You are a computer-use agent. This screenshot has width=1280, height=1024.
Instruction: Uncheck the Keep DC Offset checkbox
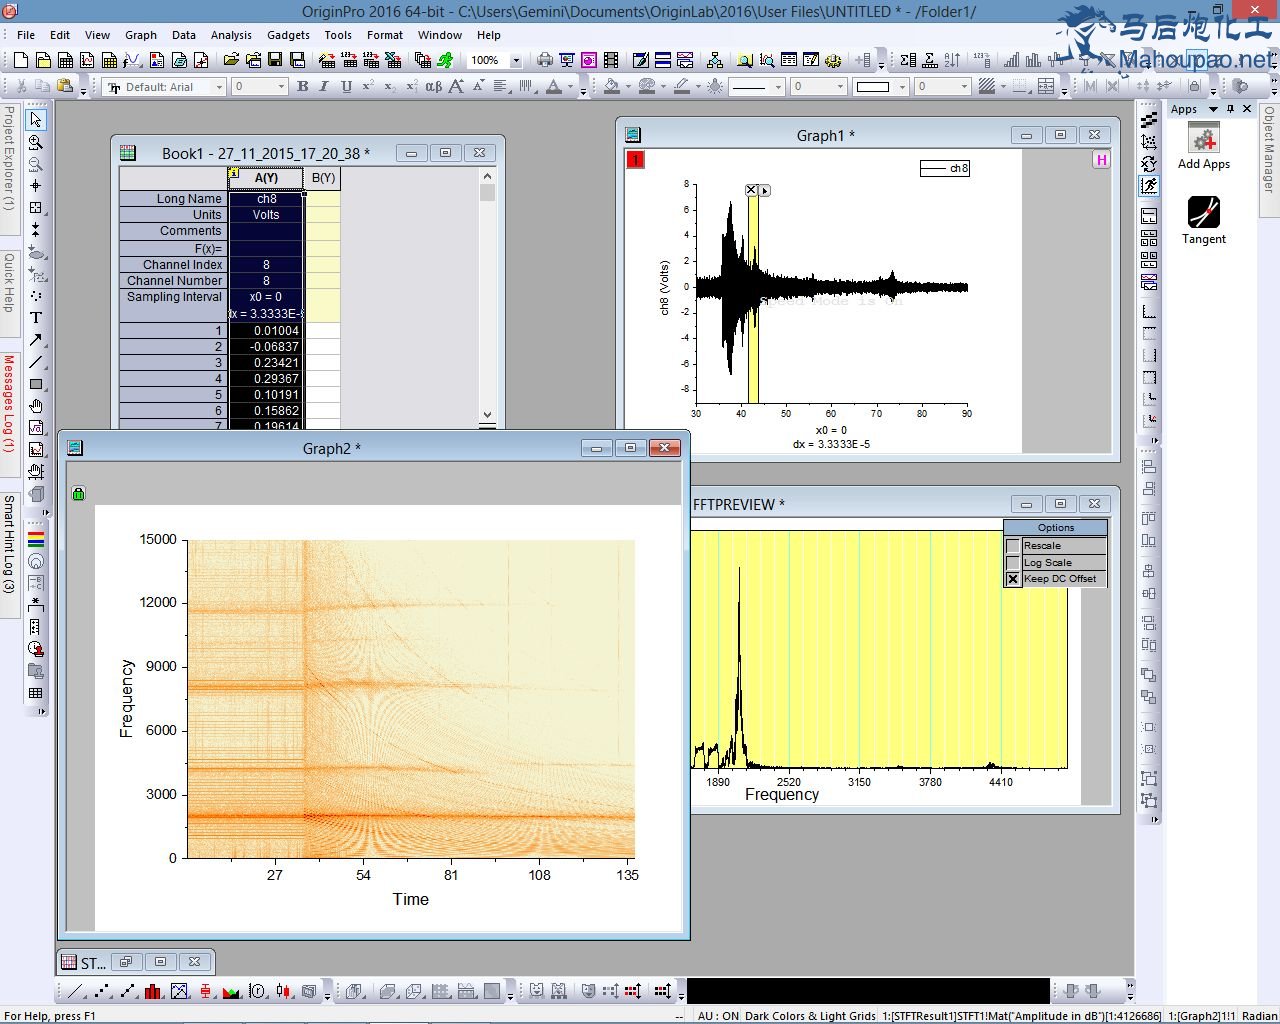pos(1013,579)
